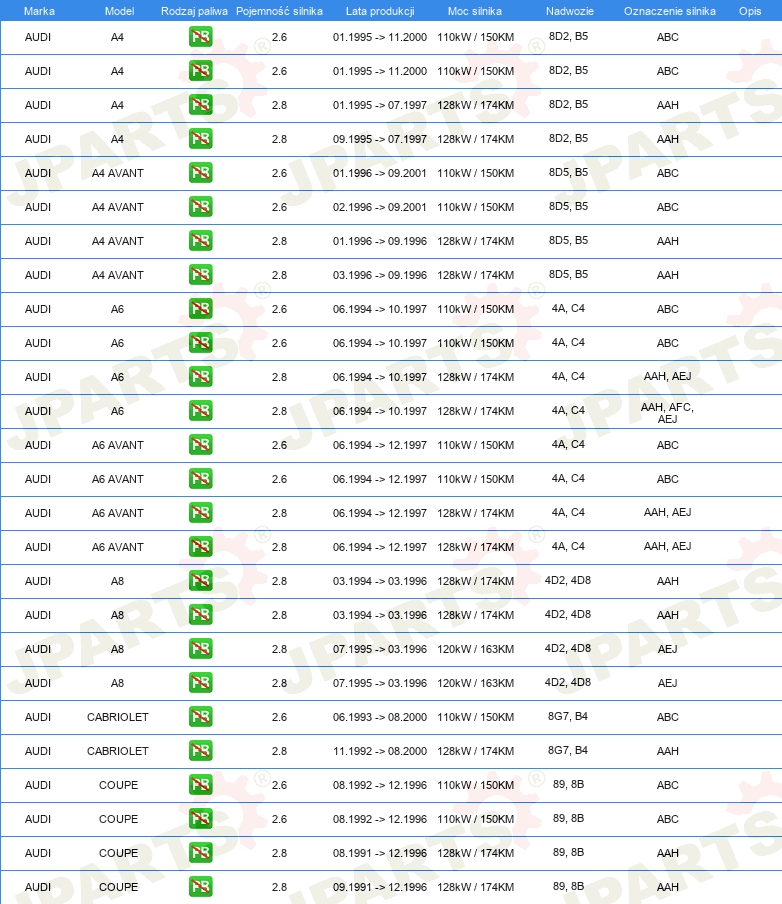This screenshot has height=904, width=782.
Task: Click COUPE in the row starting 08.1991
Action: [x=118, y=853]
